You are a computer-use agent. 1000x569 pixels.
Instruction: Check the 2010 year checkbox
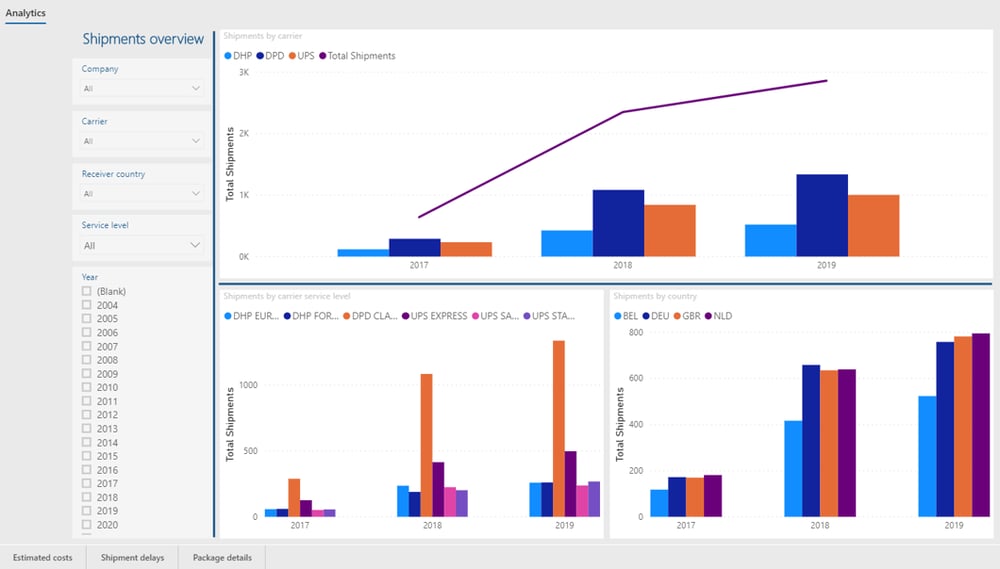[x=87, y=387]
